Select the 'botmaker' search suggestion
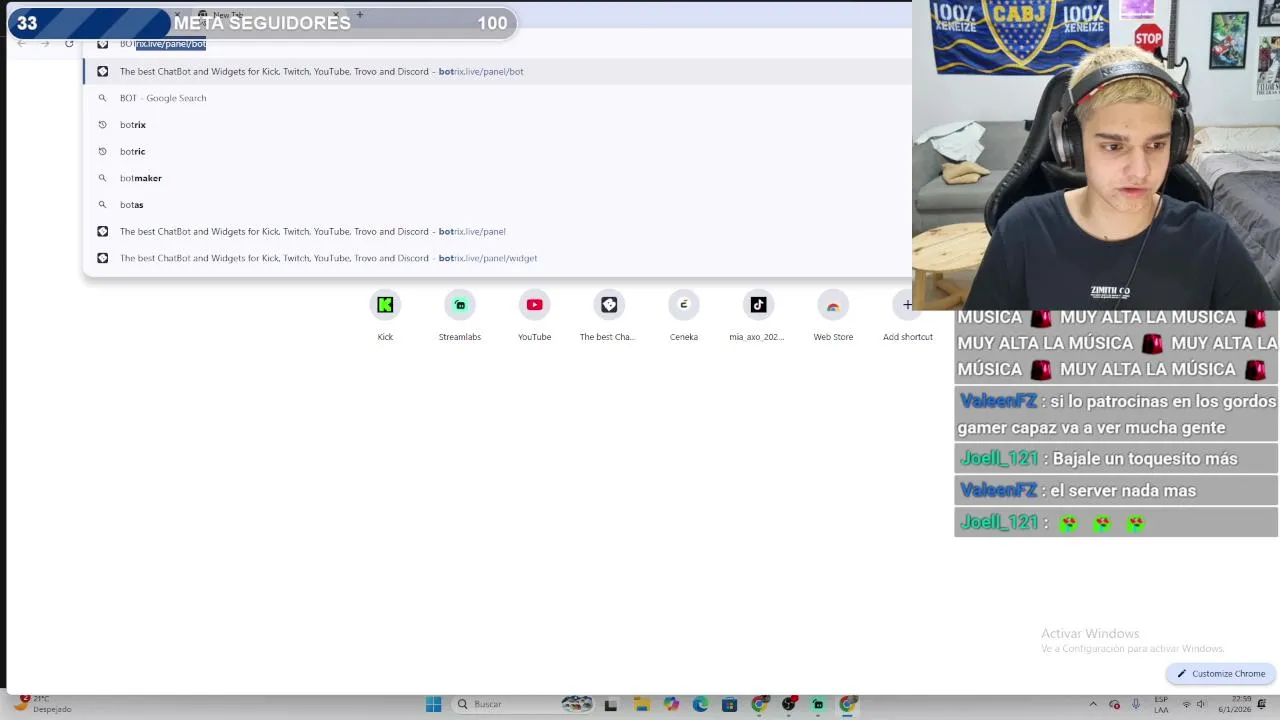Viewport: 1280px width, 720px height. click(498, 178)
